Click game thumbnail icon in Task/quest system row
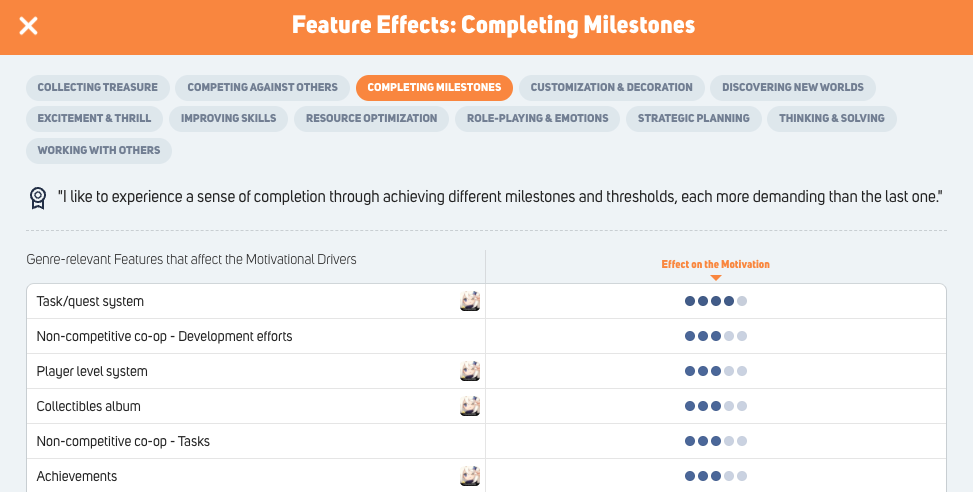The image size is (973, 492). pos(470,302)
